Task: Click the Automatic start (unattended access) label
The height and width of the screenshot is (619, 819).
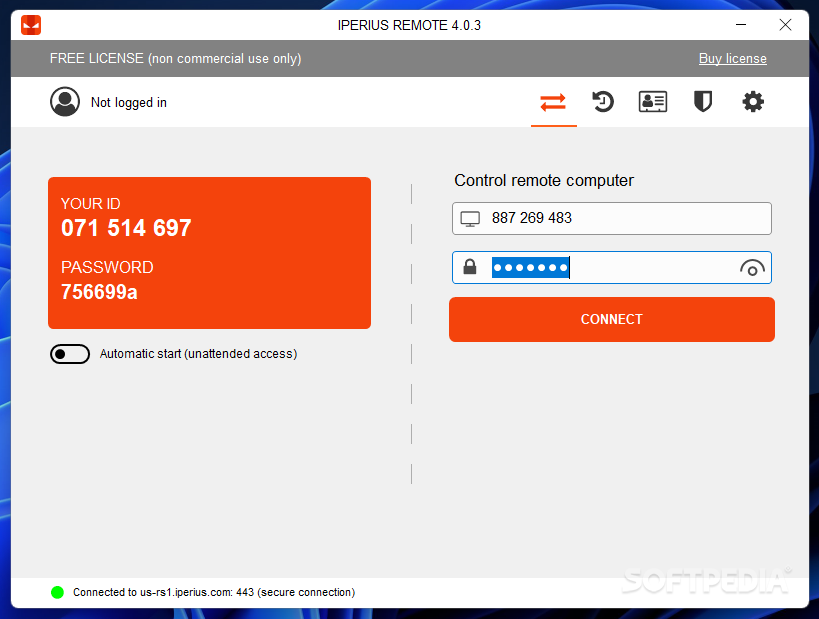Action: click(198, 354)
